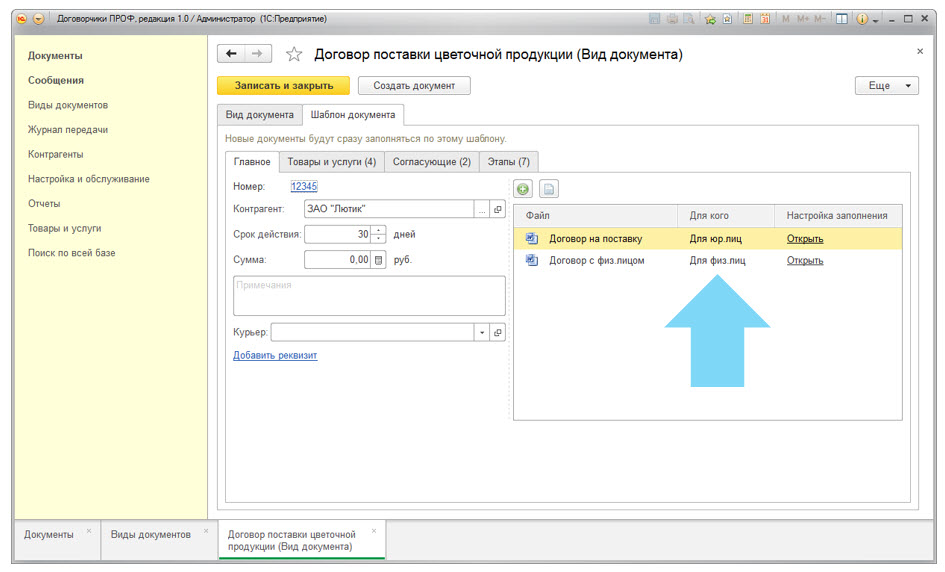Click the printer icon in title bar
945x572 pixels.
pos(672,19)
